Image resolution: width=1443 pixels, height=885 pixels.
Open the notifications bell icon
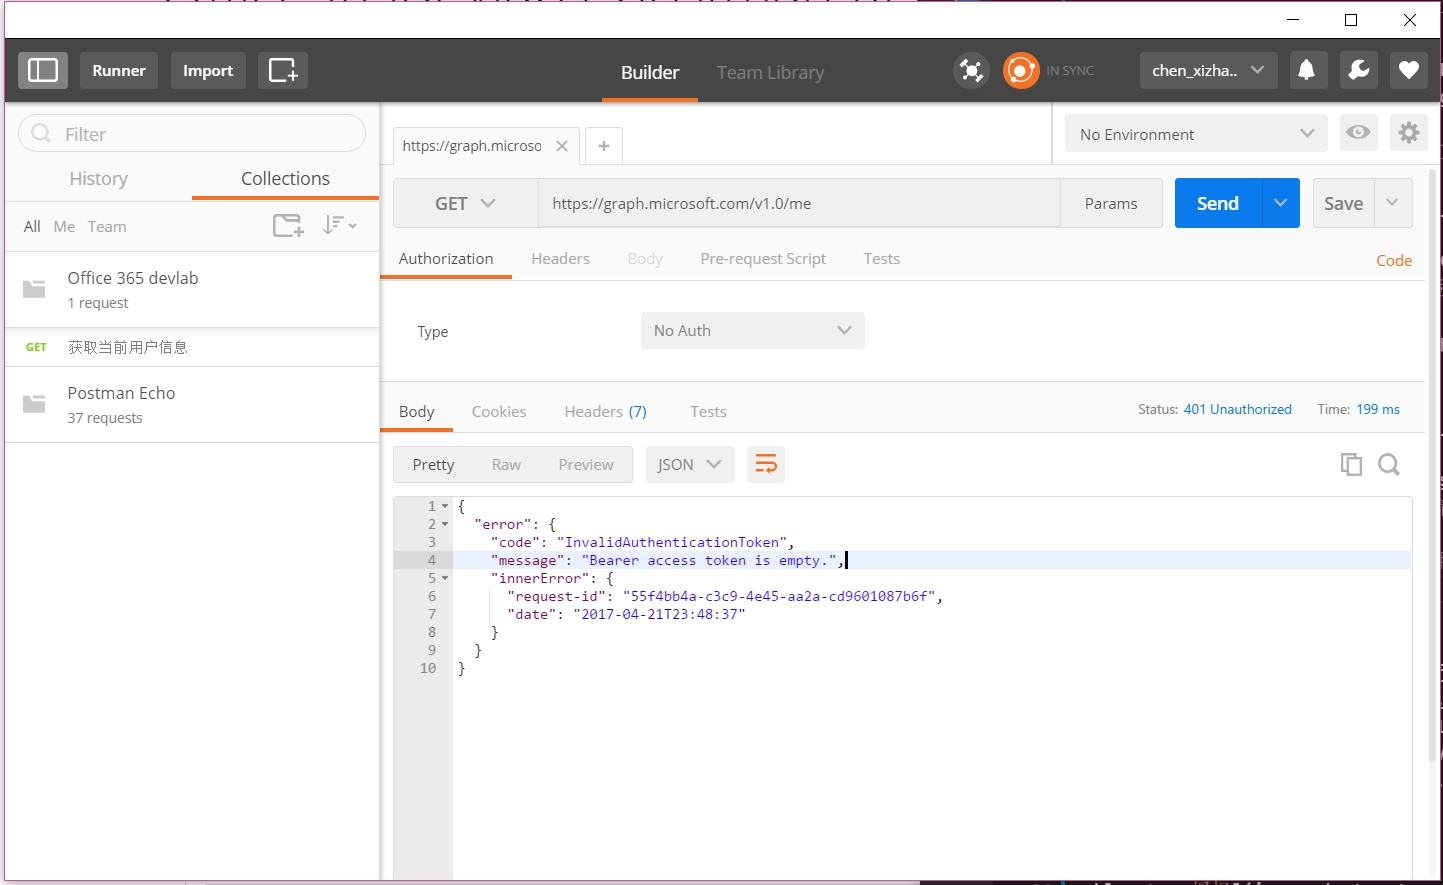pos(1306,70)
